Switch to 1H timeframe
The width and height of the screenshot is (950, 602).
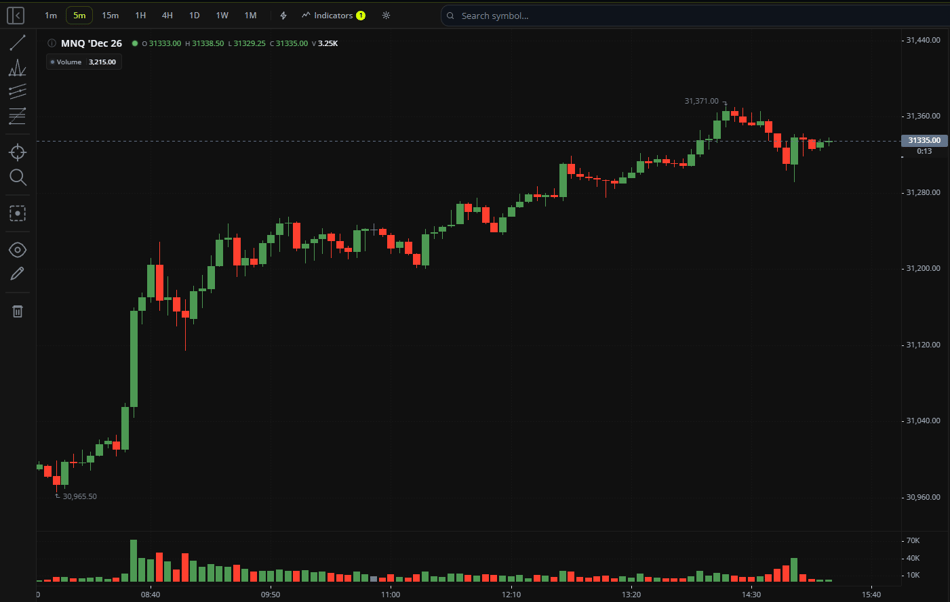(141, 15)
